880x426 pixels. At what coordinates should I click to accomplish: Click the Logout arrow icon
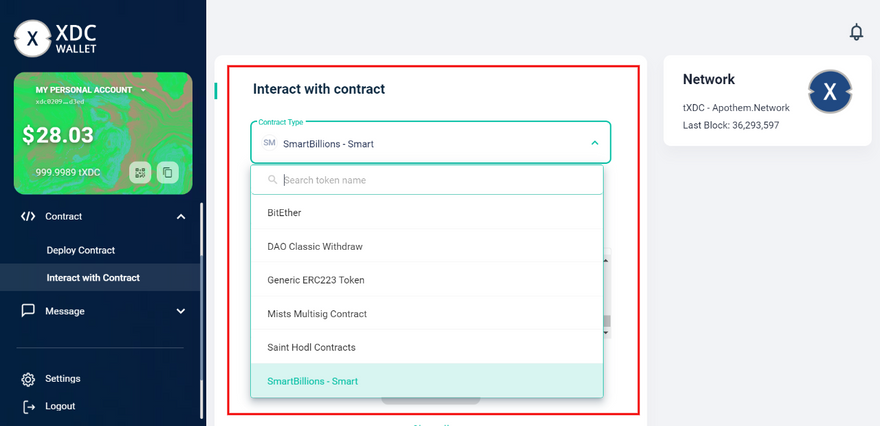coord(28,406)
